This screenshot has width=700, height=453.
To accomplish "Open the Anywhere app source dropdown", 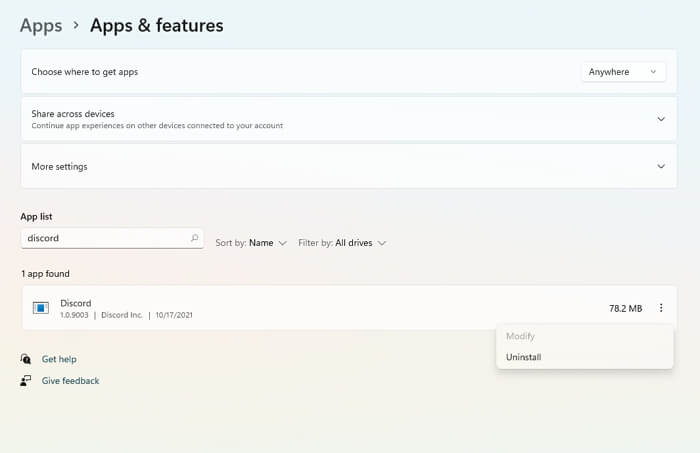I will coord(623,72).
